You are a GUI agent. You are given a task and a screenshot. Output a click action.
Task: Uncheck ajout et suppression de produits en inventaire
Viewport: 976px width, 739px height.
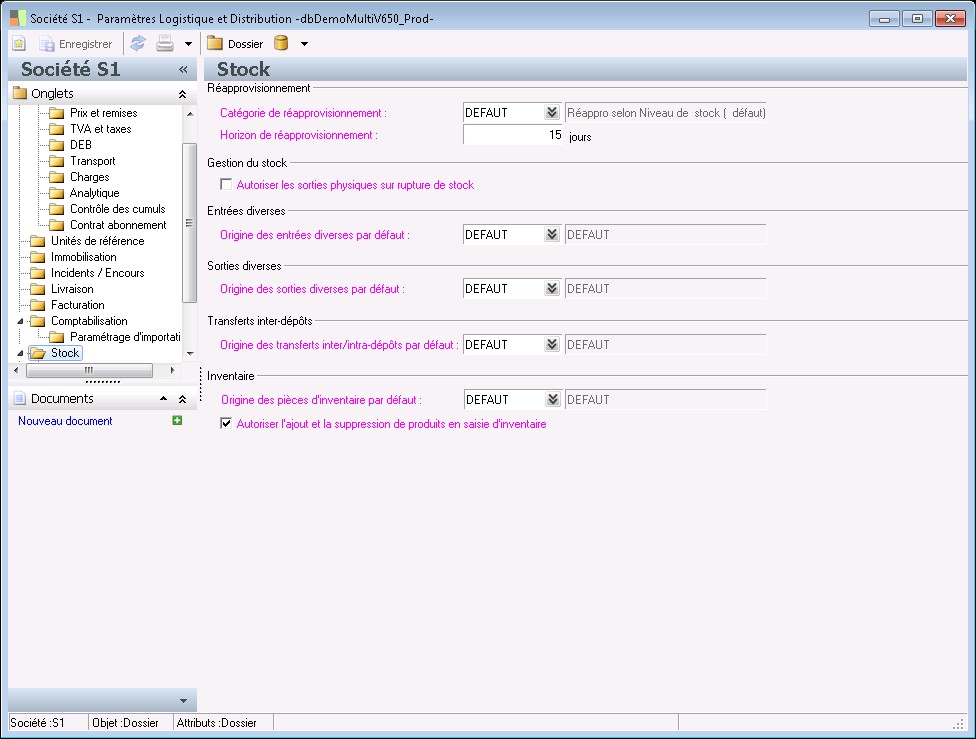point(226,423)
